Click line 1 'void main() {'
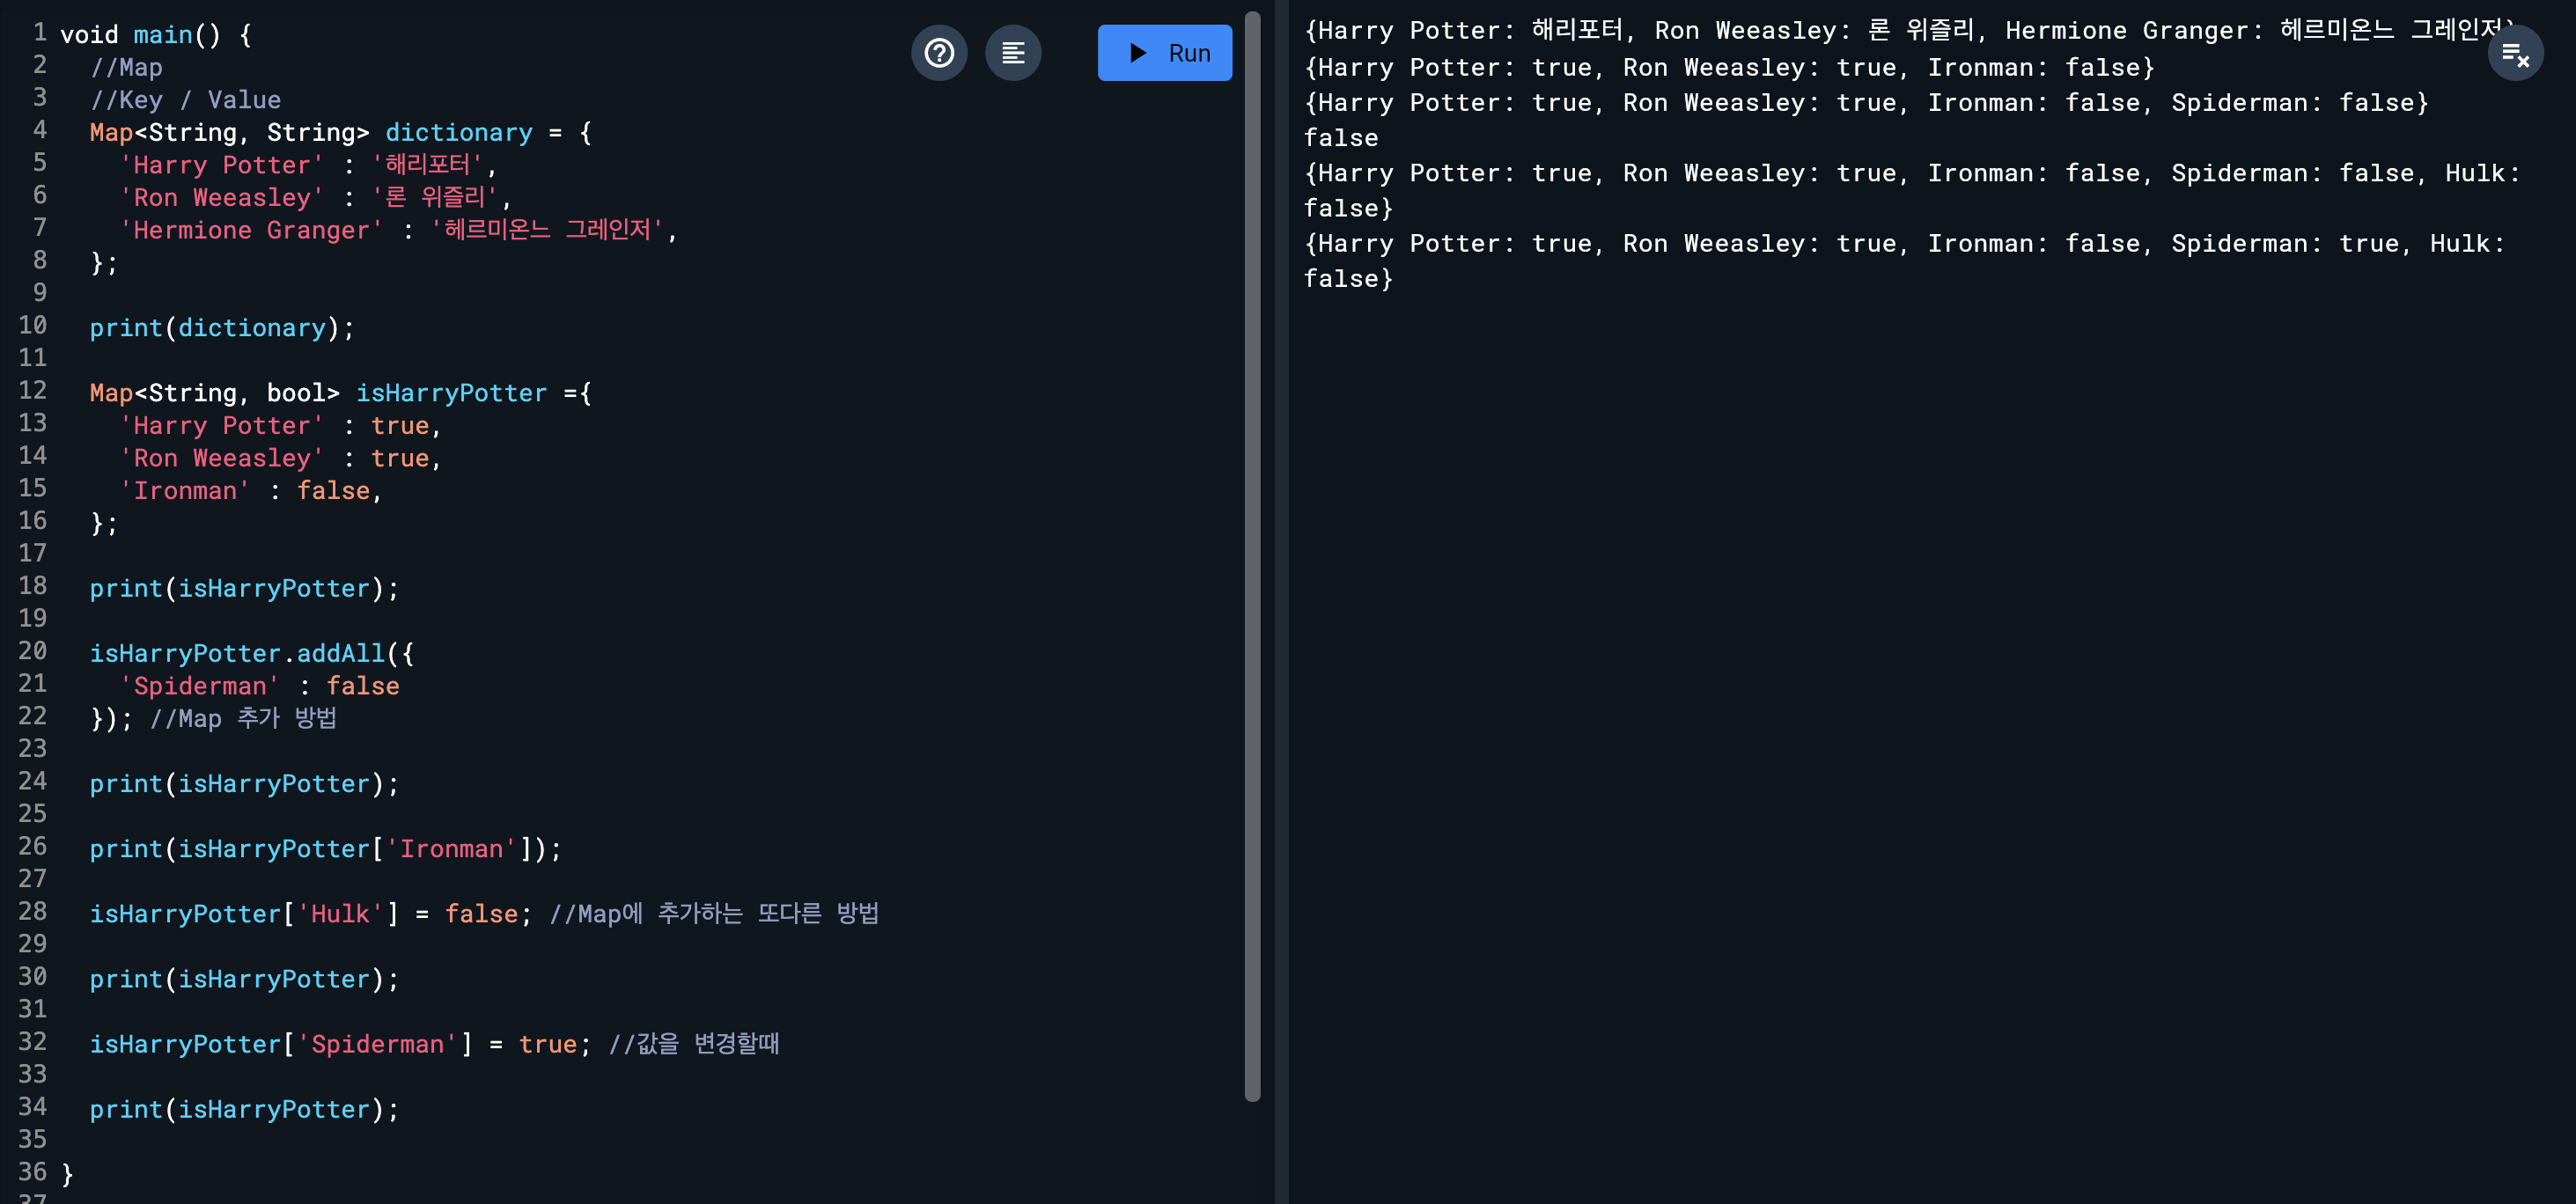2576x1204 pixels. coord(156,35)
